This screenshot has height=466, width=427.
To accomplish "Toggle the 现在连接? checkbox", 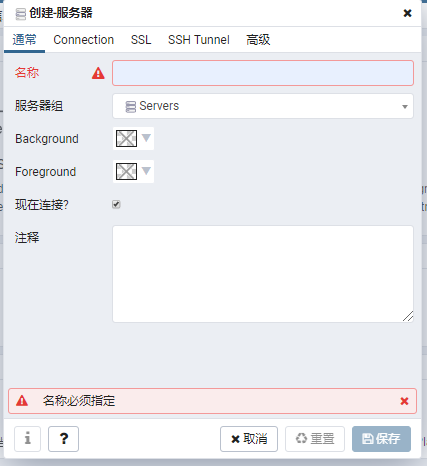I will 116,204.
